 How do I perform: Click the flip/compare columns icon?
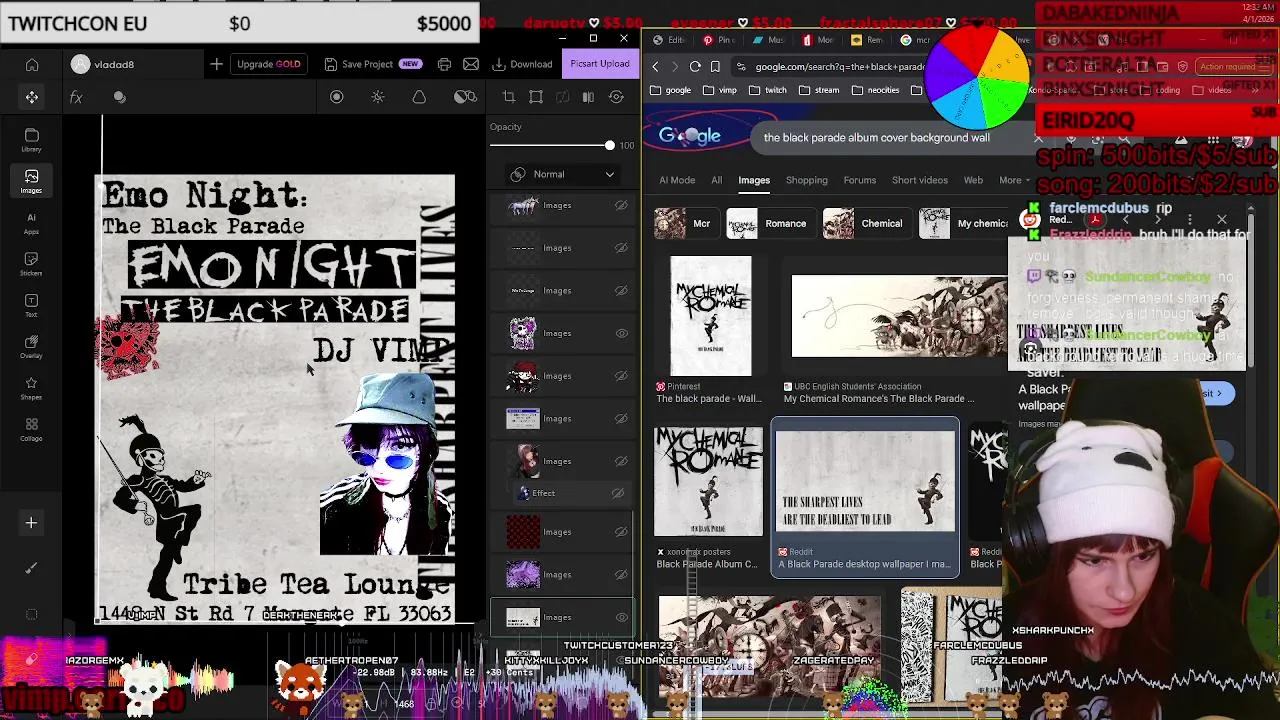(588, 97)
